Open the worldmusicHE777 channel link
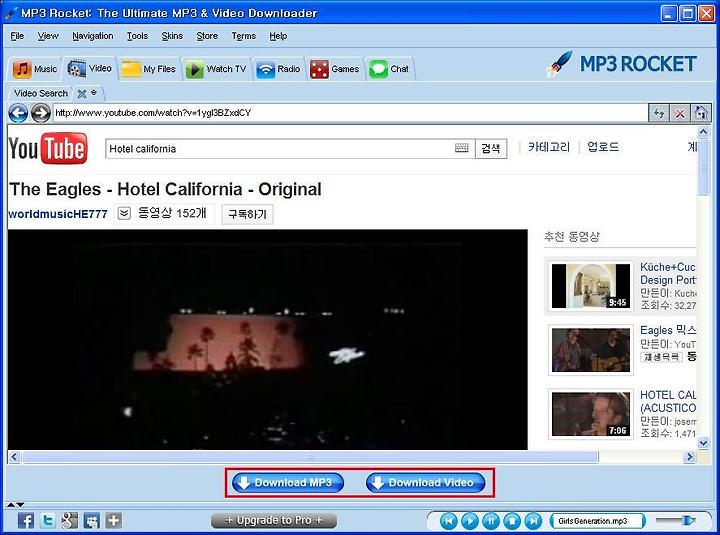The height and width of the screenshot is (535, 720). pyautogui.click(x=58, y=214)
